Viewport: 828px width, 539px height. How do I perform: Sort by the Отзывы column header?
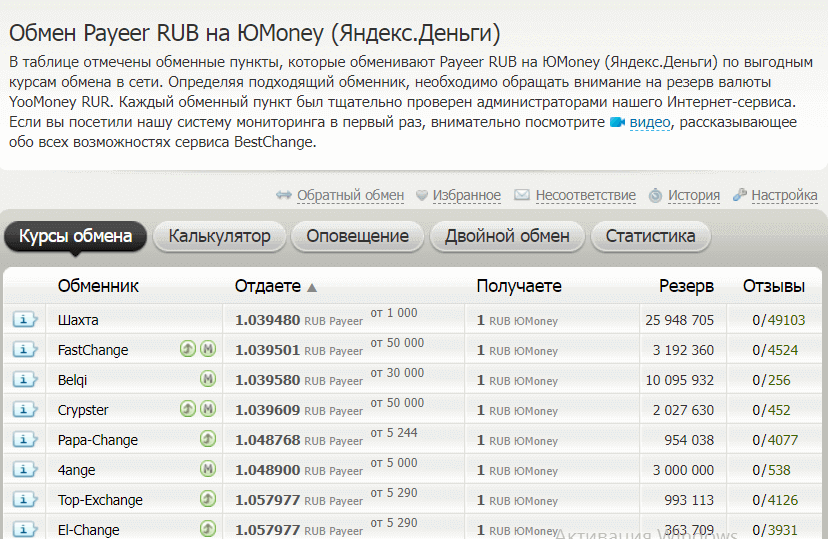tap(774, 286)
